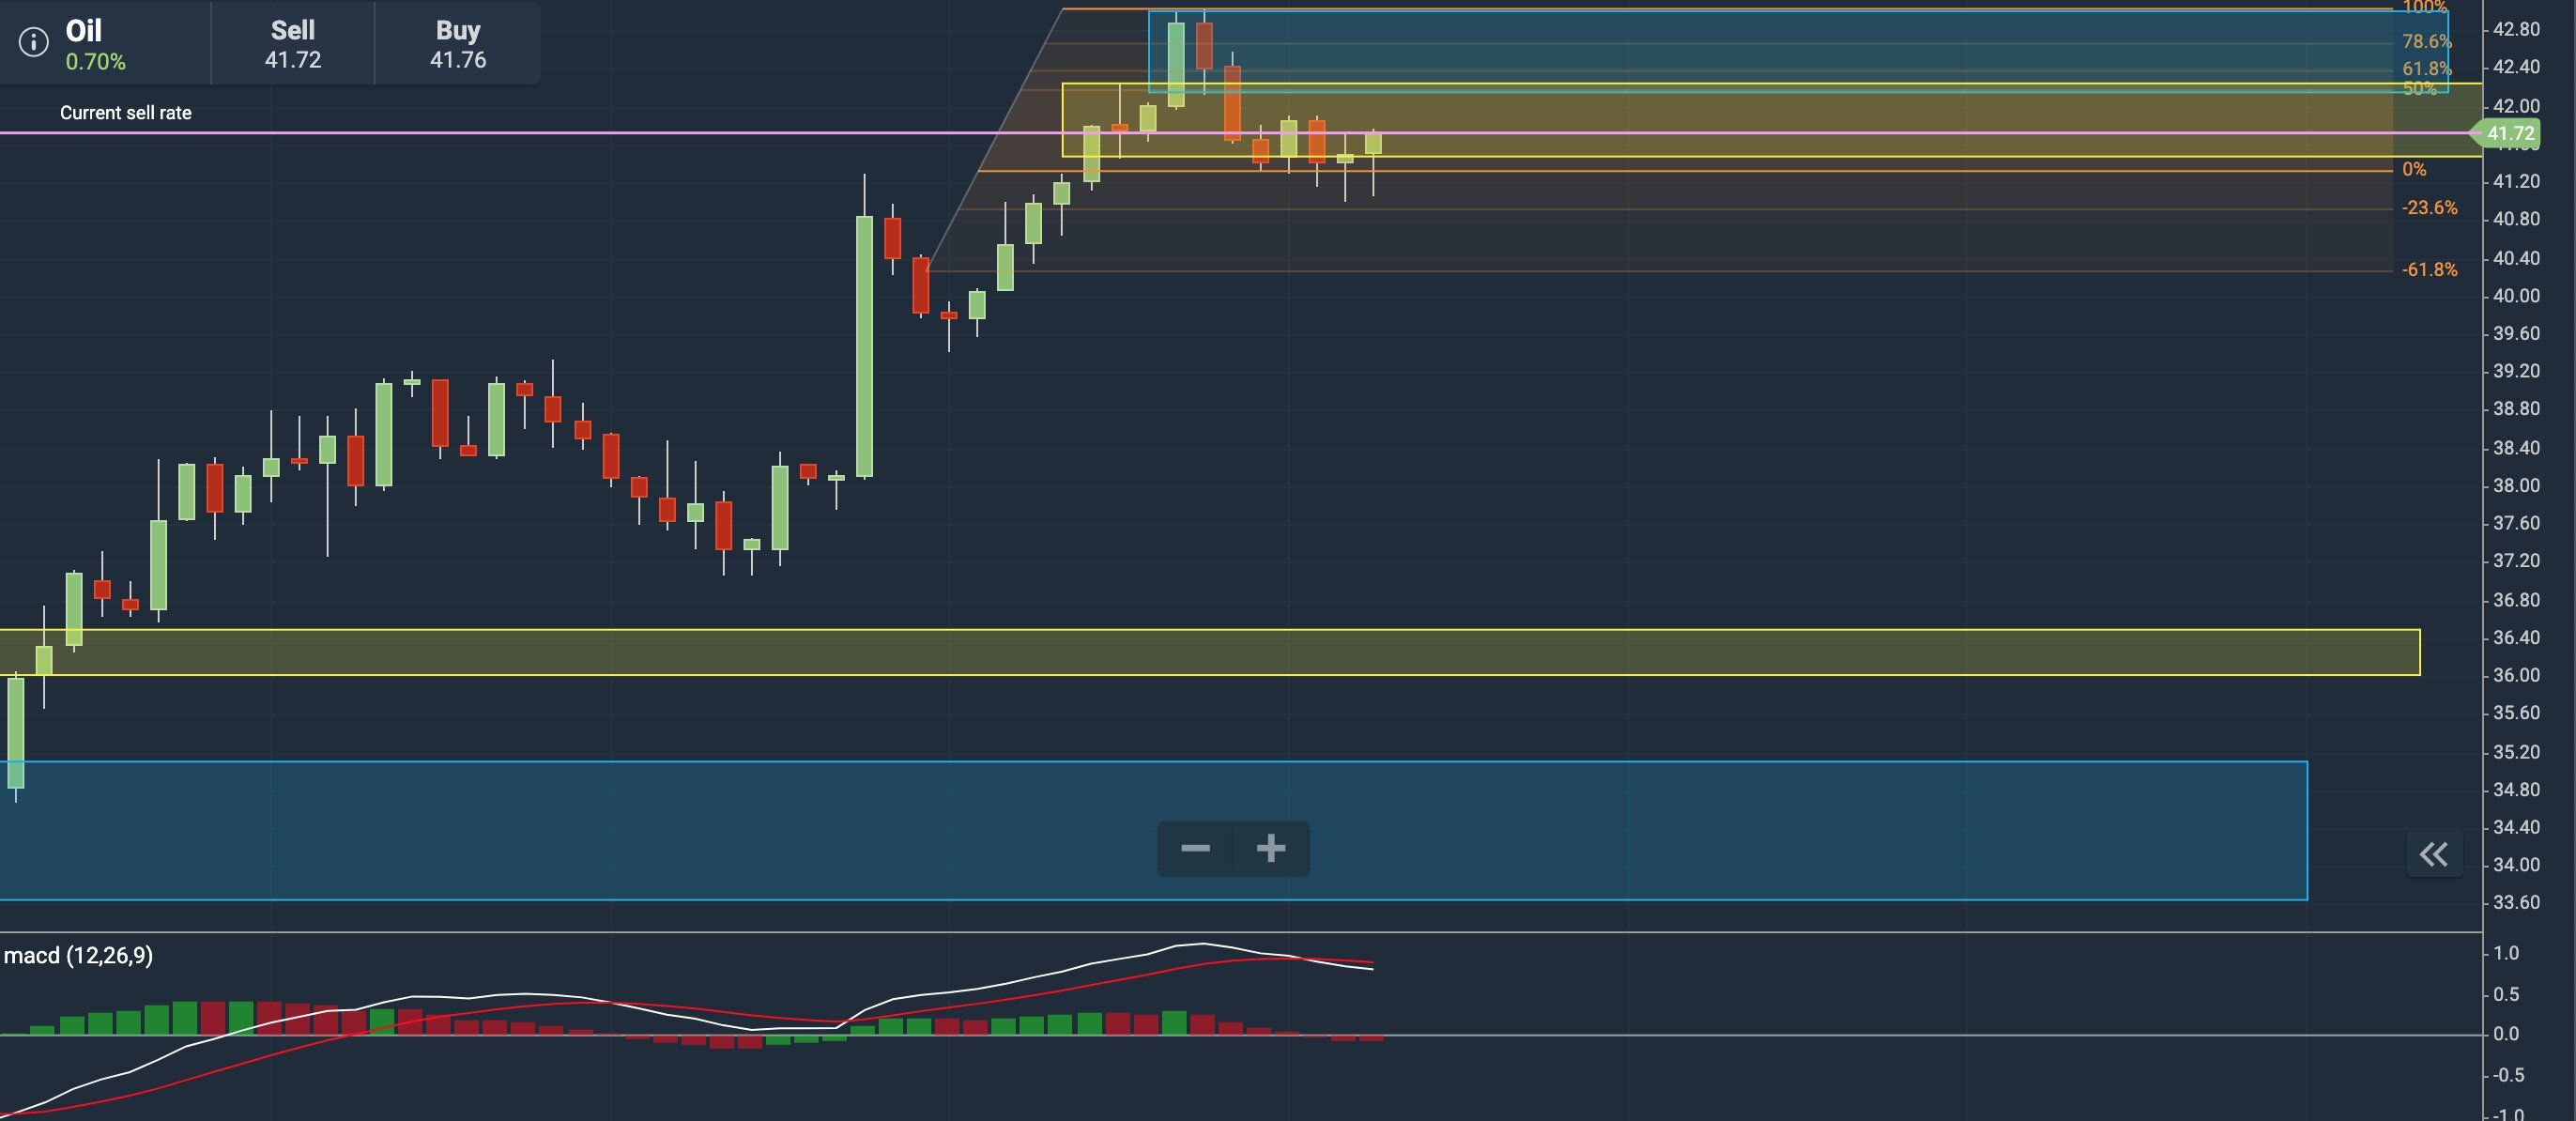The width and height of the screenshot is (2576, 1121).
Task: Click the 34.40 price axis label
Action: (x=2516, y=827)
